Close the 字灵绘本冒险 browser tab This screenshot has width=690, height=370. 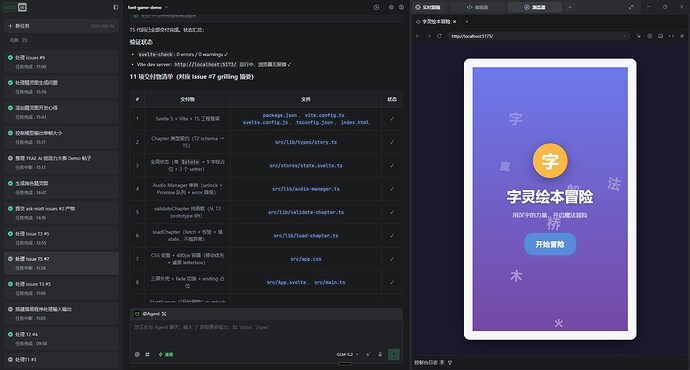(455, 22)
